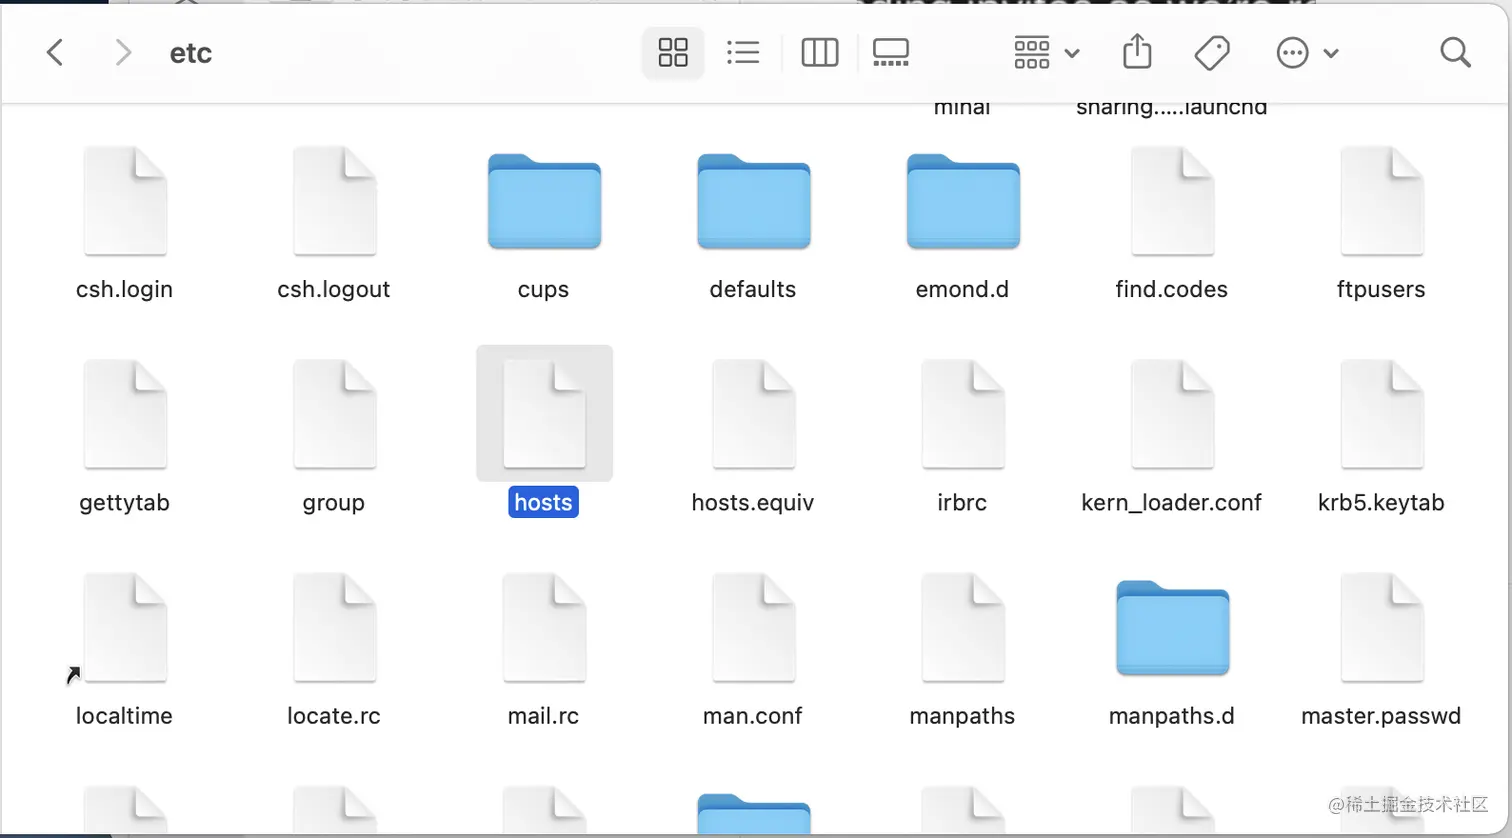Screen dimensions: 1512x838
Task: Select the mail.rc file icon
Action: click(544, 628)
